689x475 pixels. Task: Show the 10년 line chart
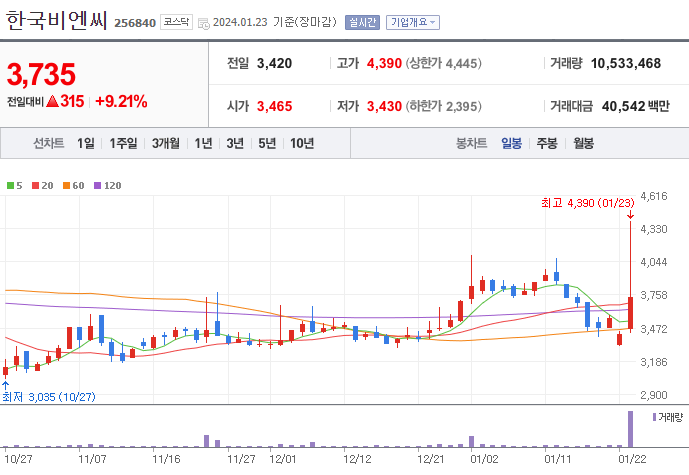(302, 143)
